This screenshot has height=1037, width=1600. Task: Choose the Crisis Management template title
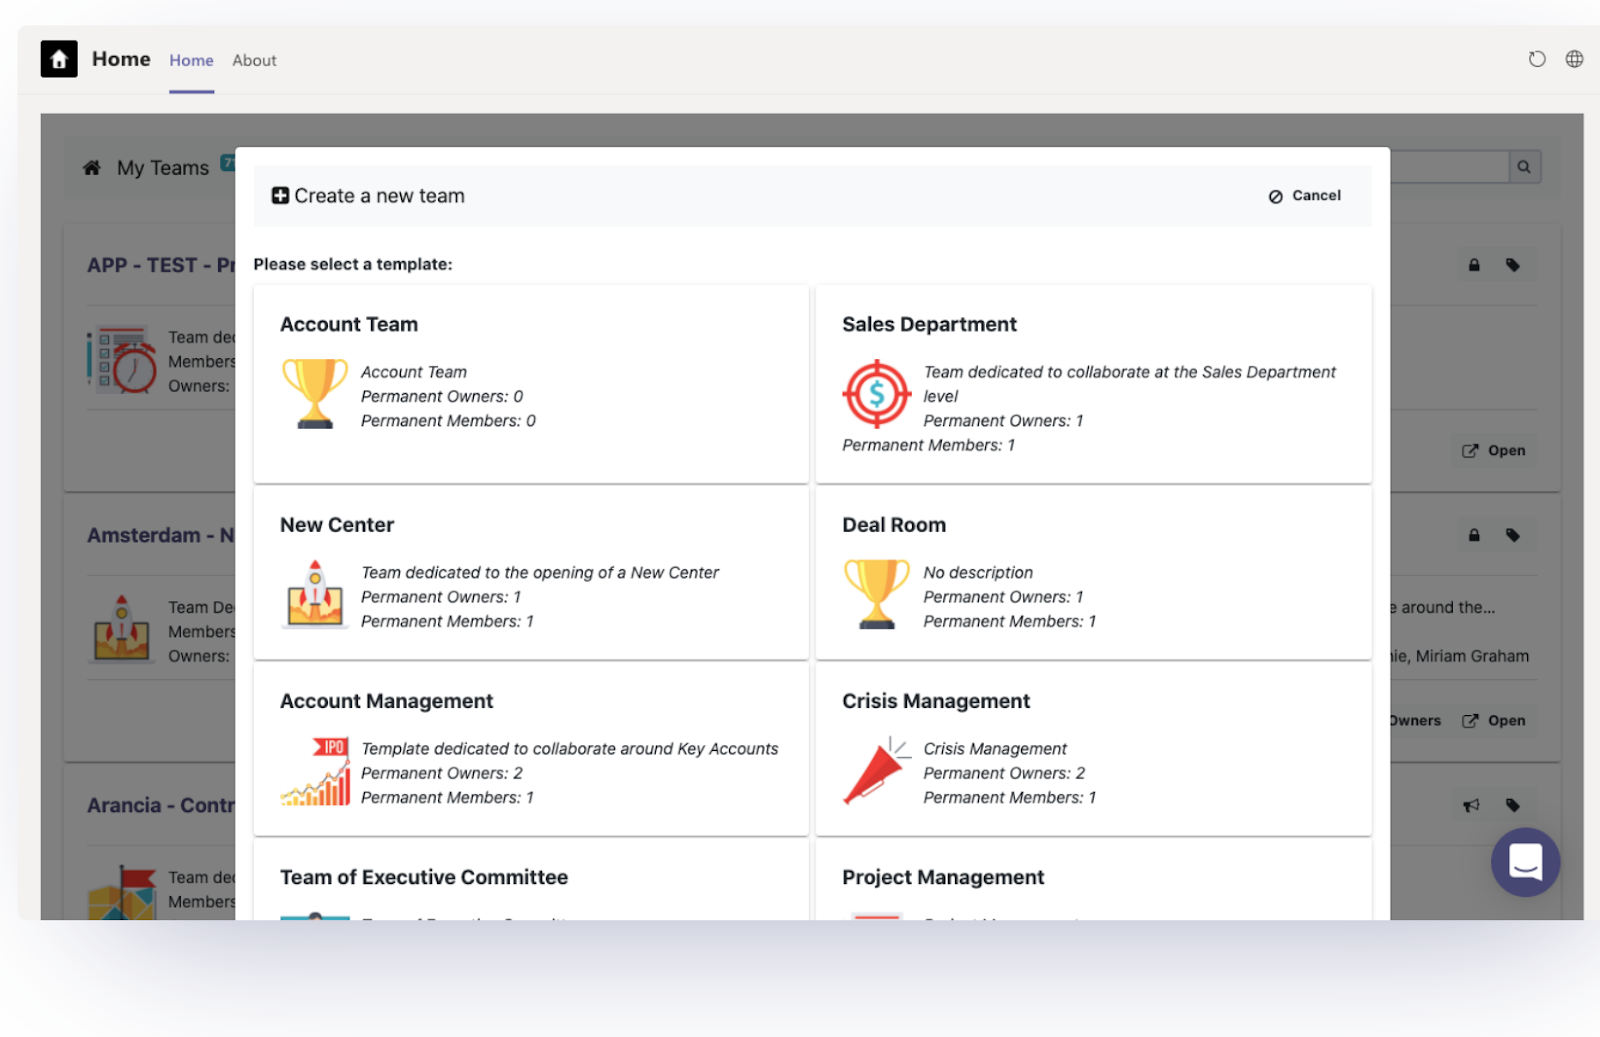936,701
